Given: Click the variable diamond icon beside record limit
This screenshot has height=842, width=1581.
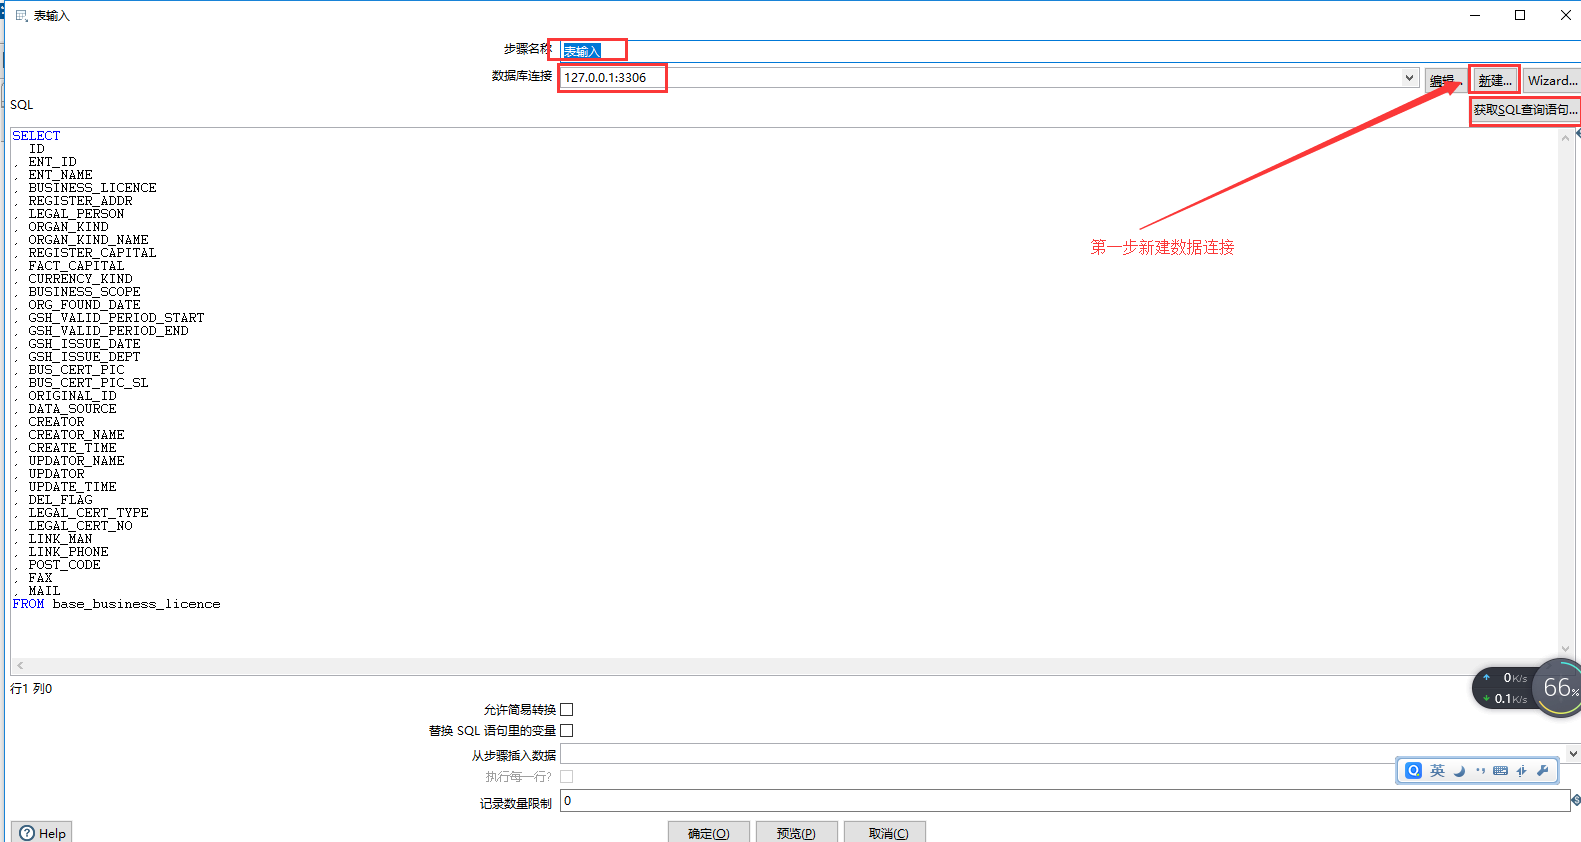Looking at the screenshot, I should [1575, 800].
